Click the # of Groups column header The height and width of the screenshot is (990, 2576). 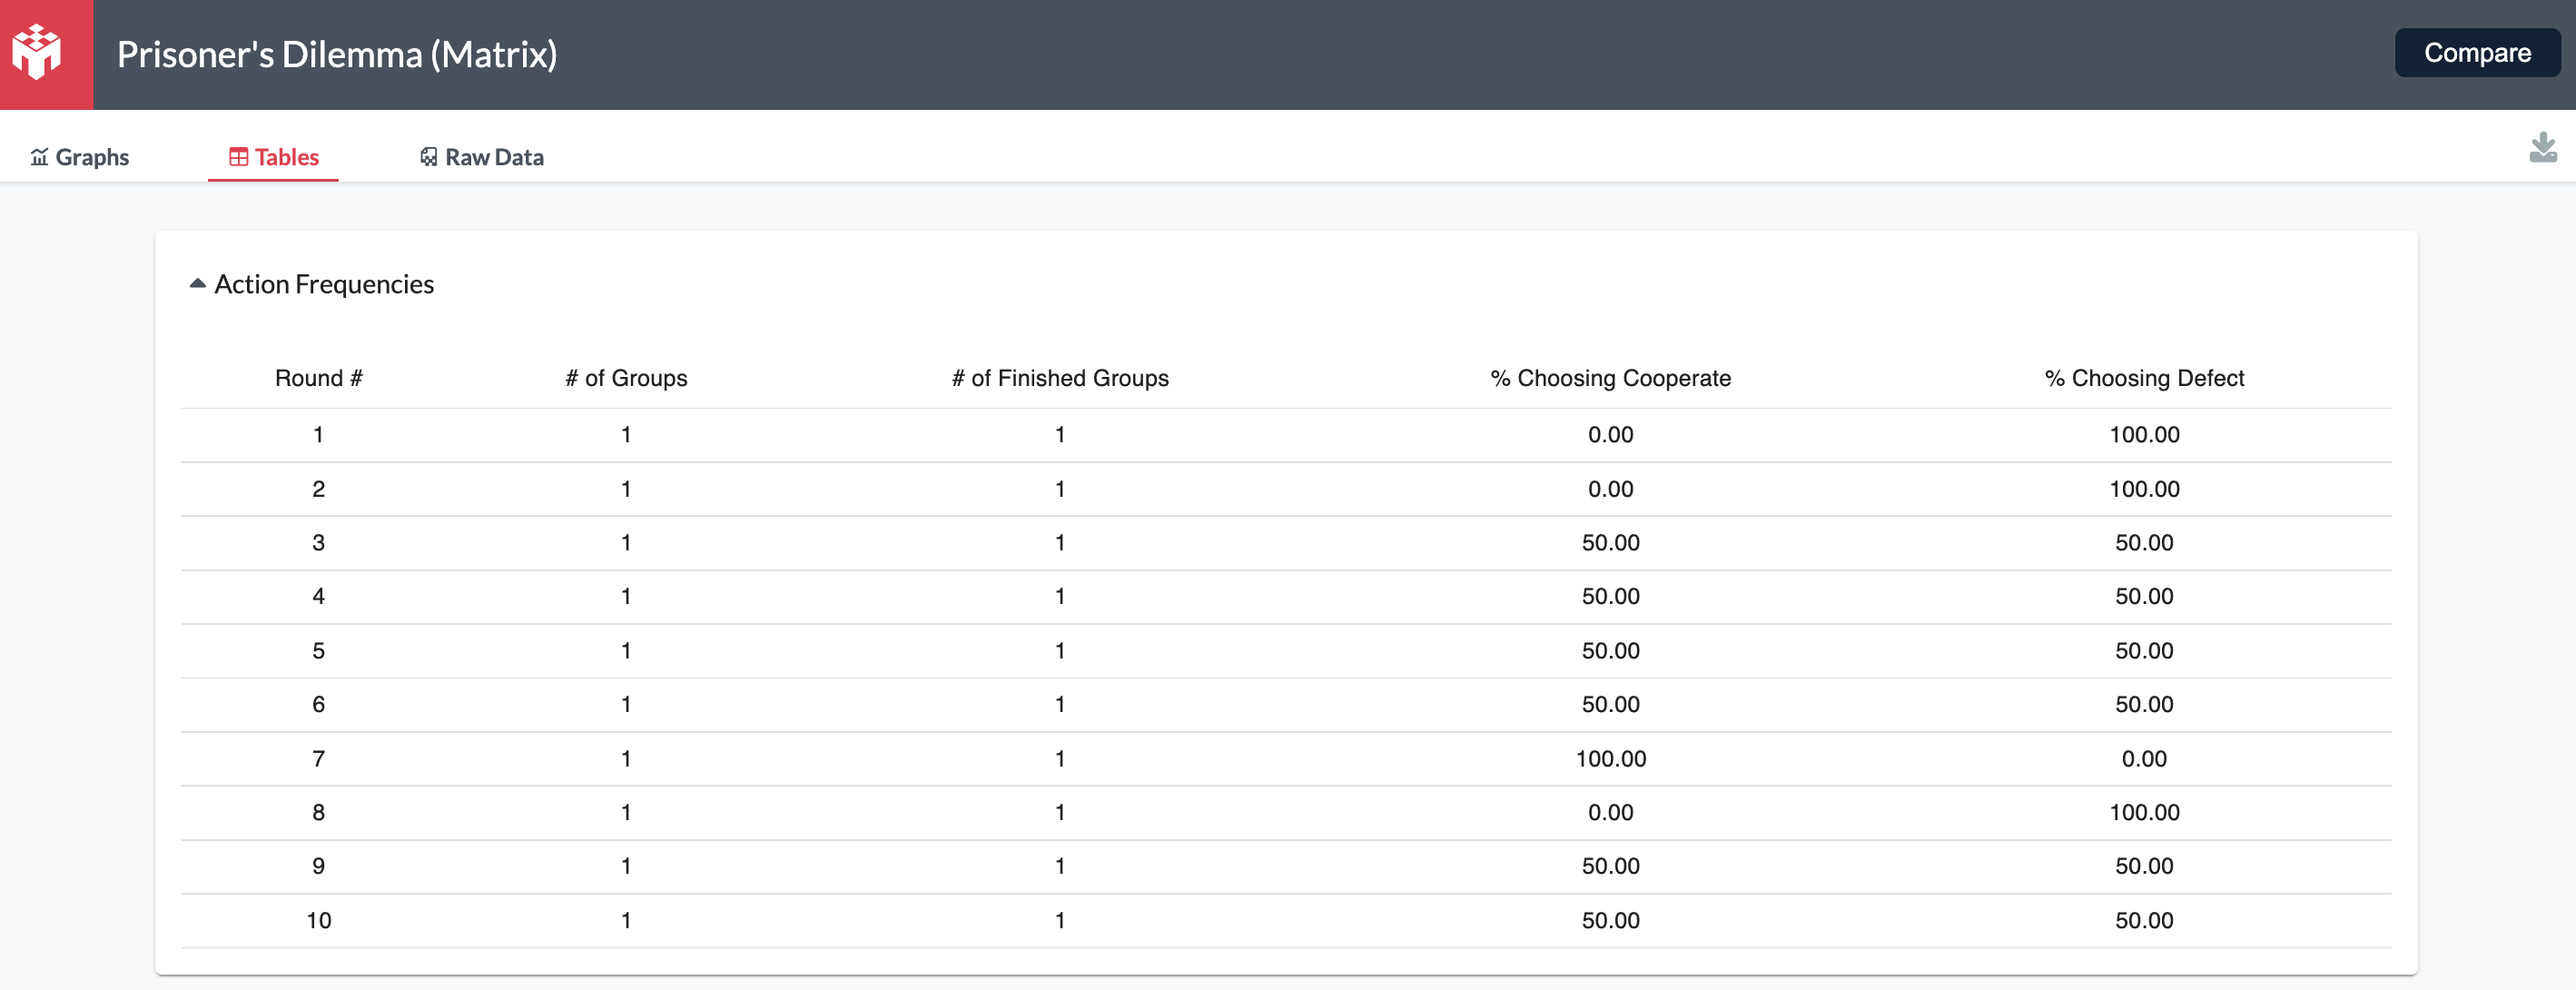coord(626,378)
